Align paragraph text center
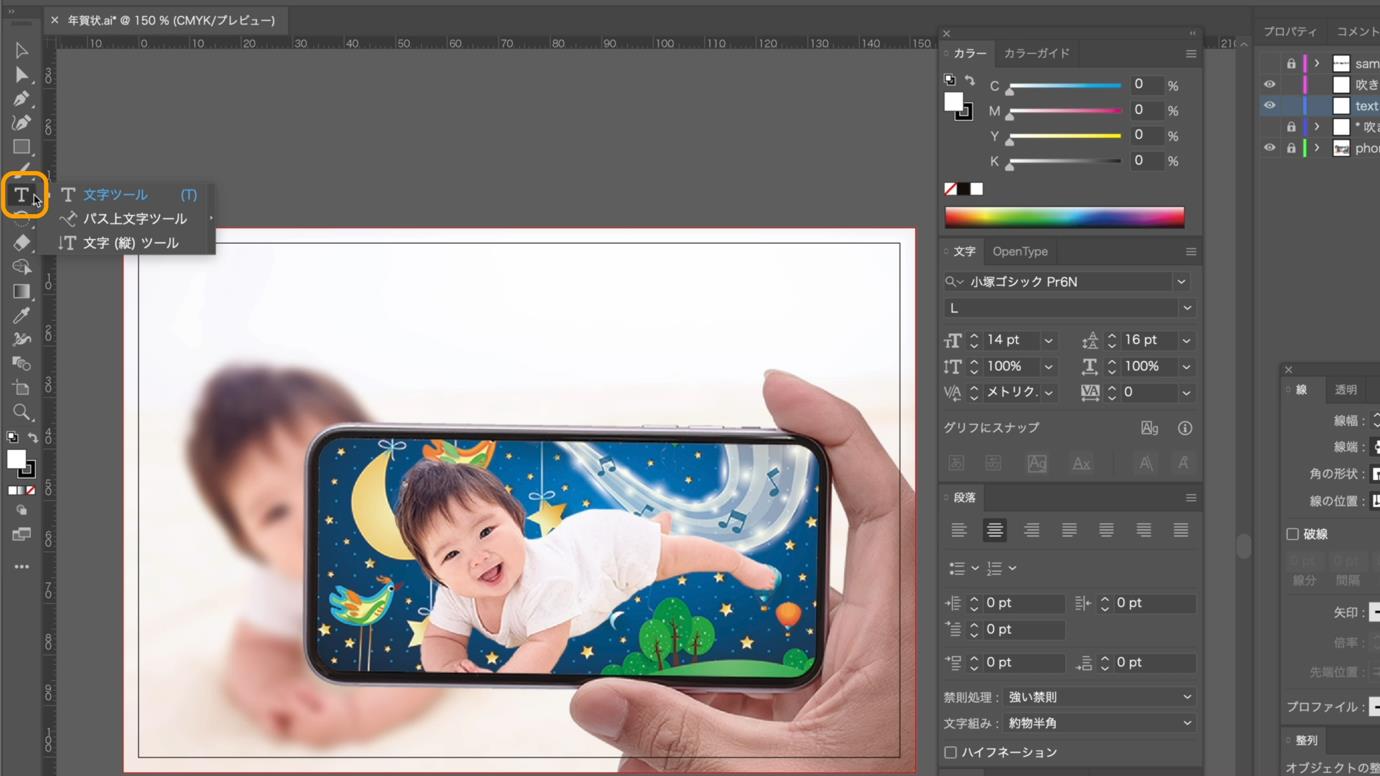Viewport: 1380px width, 776px height. coord(994,530)
